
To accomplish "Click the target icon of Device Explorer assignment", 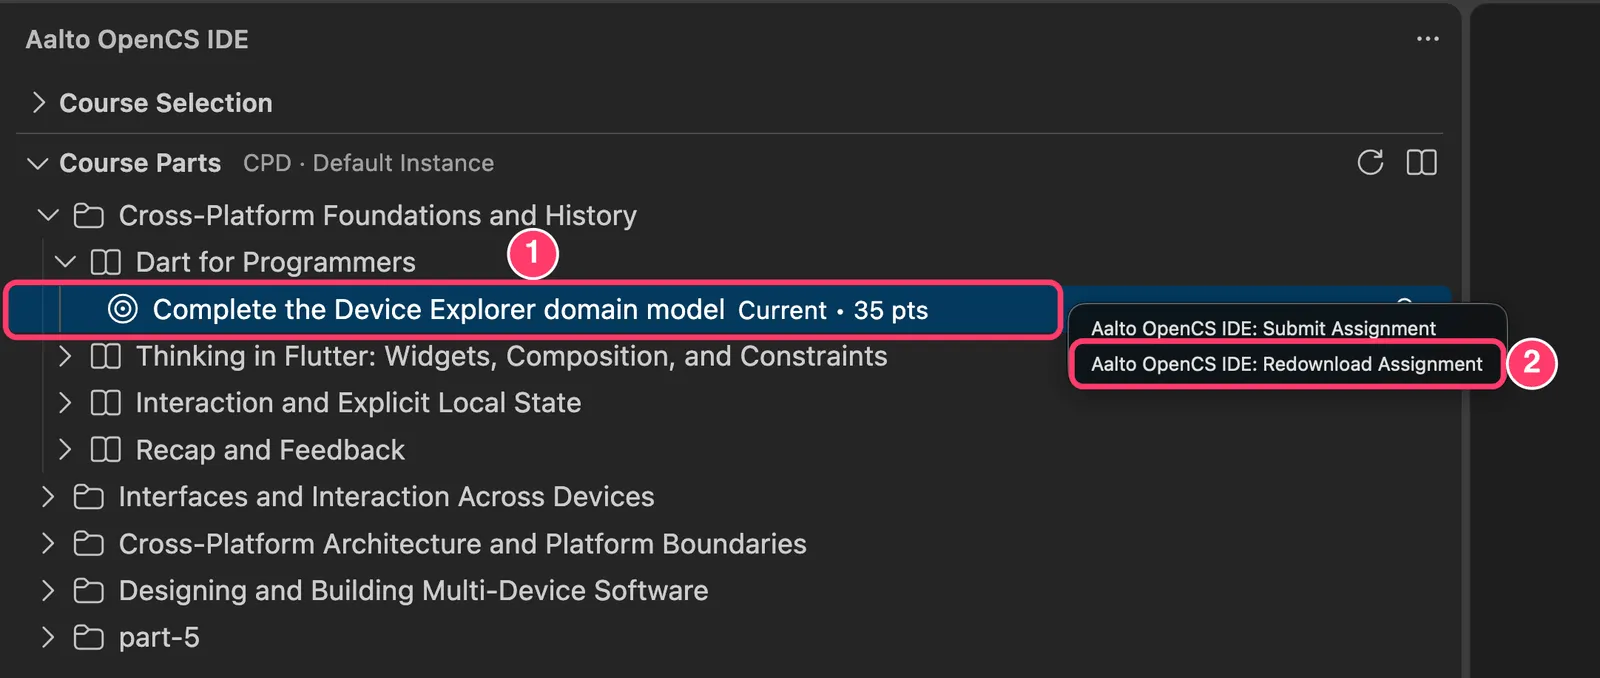I will tap(123, 309).
